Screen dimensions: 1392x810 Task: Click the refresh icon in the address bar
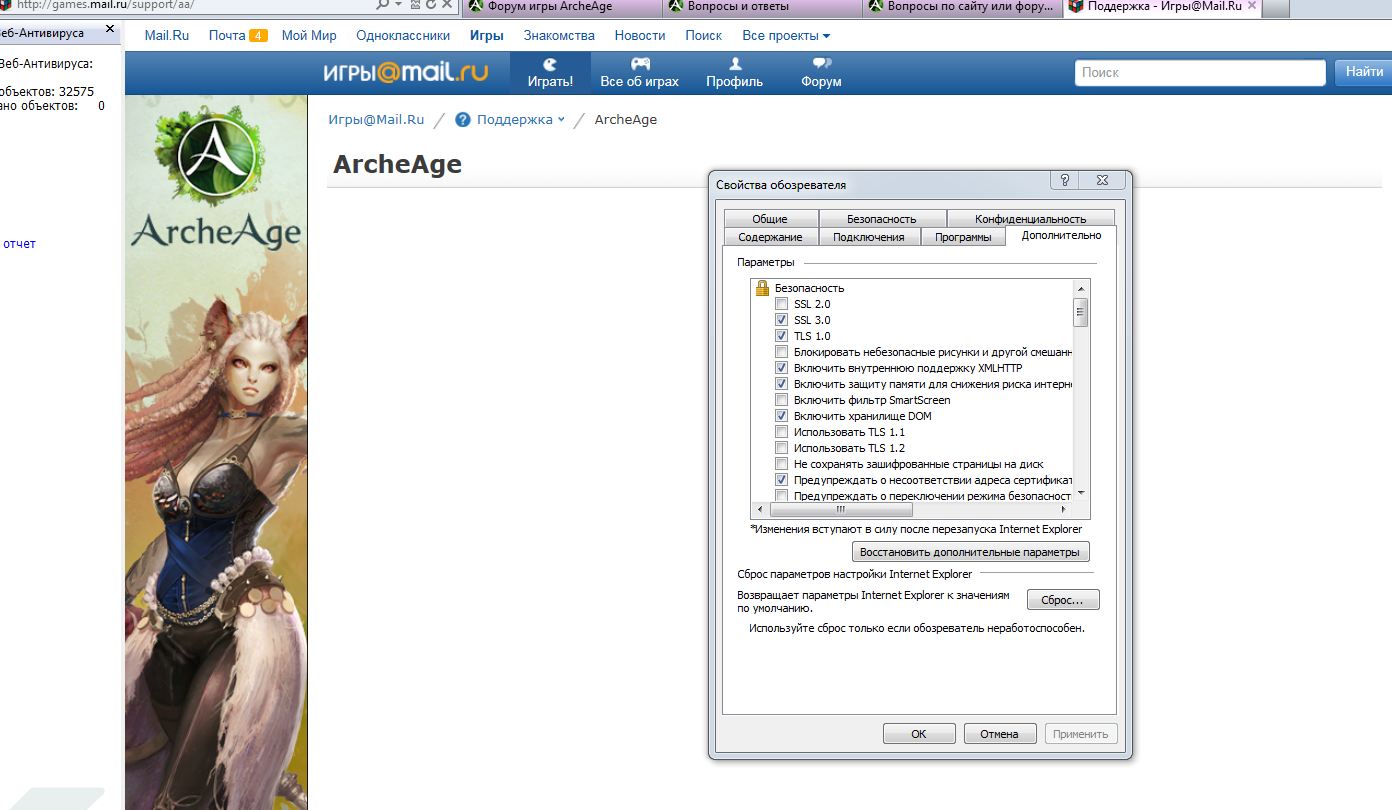[x=431, y=5]
